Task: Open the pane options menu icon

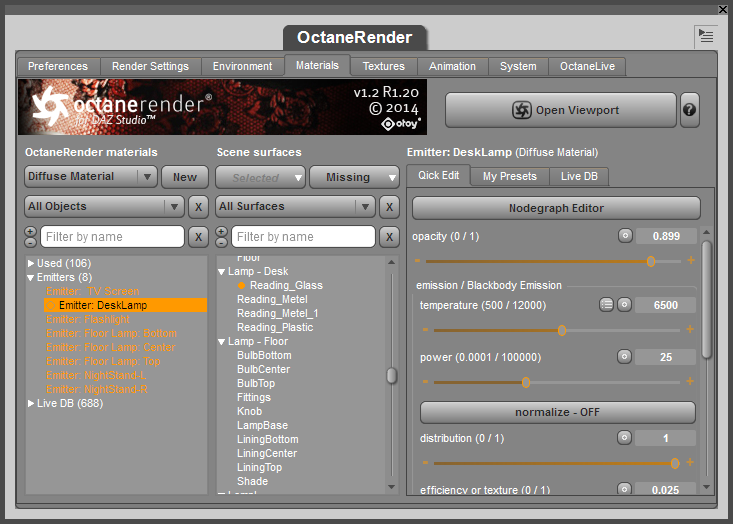Action: pos(706,36)
